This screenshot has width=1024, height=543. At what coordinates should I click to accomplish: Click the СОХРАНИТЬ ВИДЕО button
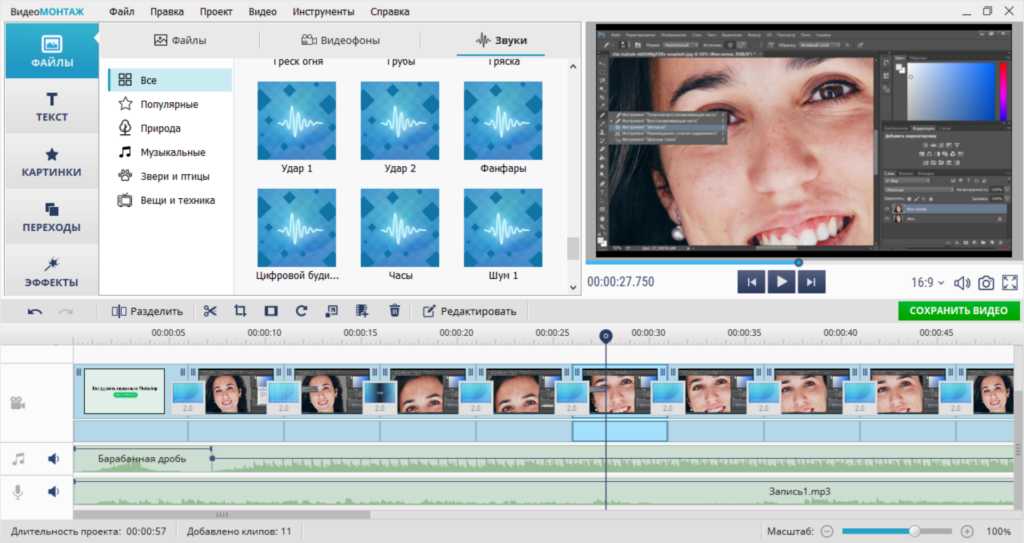(958, 311)
